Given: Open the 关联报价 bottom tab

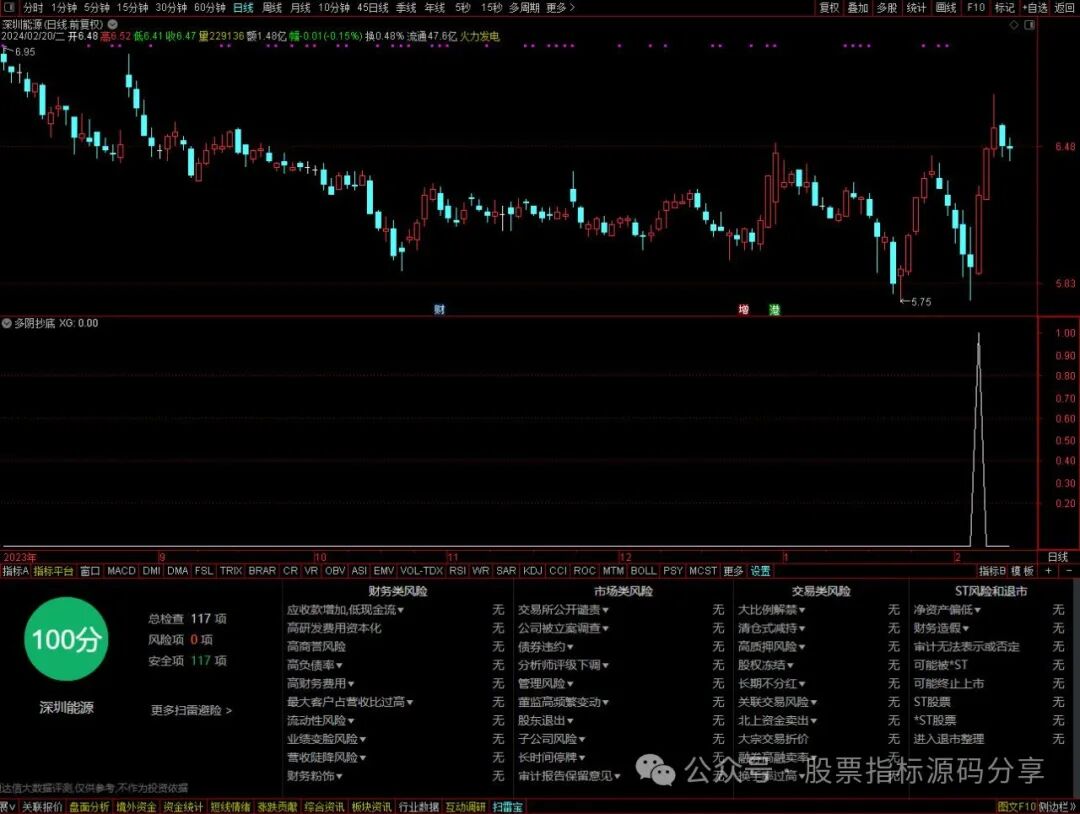Looking at the screenshot, I should coord(42,806).
